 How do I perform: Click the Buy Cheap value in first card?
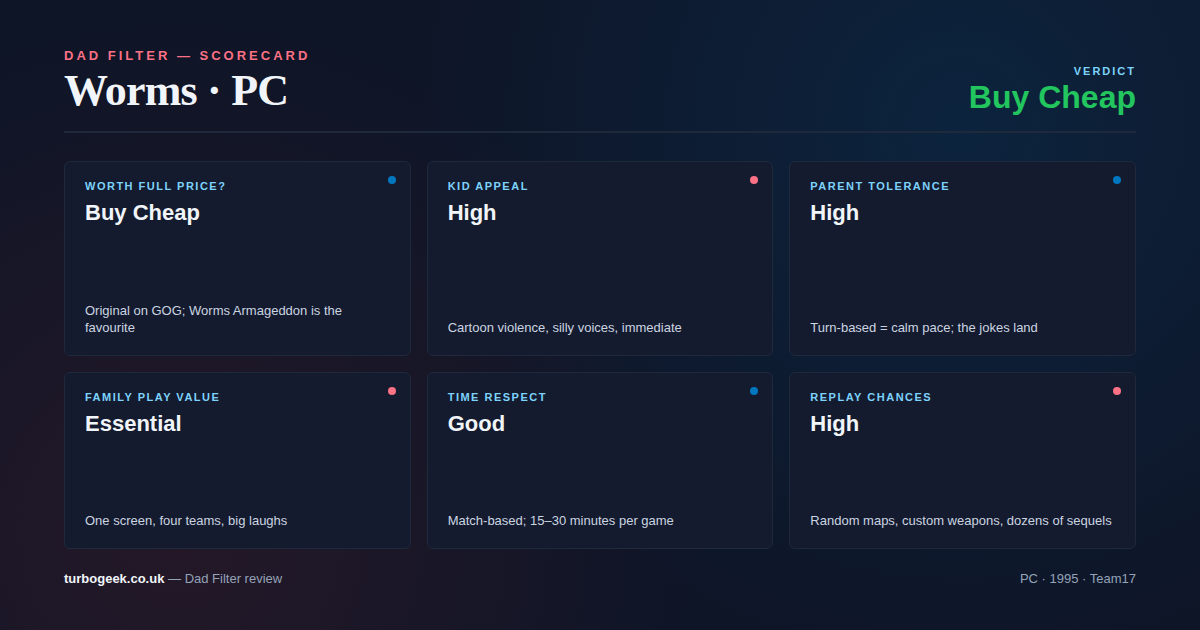tap(142, 212)
